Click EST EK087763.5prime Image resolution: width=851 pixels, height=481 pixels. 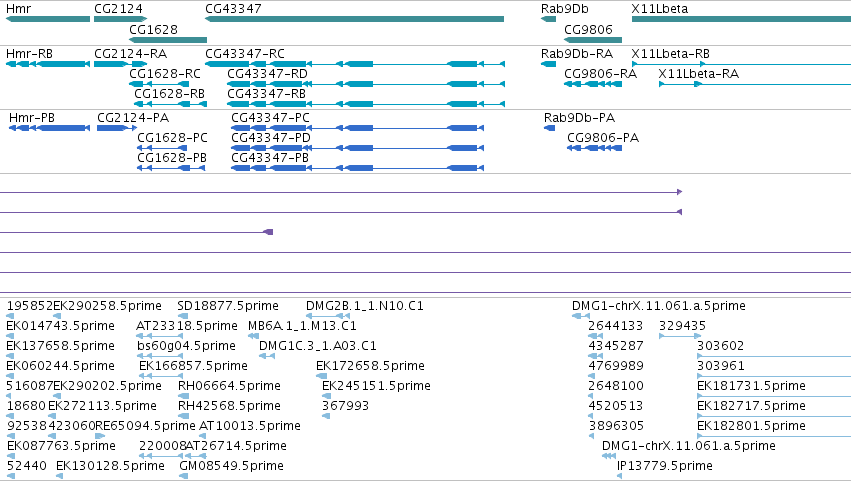[9, 457]
